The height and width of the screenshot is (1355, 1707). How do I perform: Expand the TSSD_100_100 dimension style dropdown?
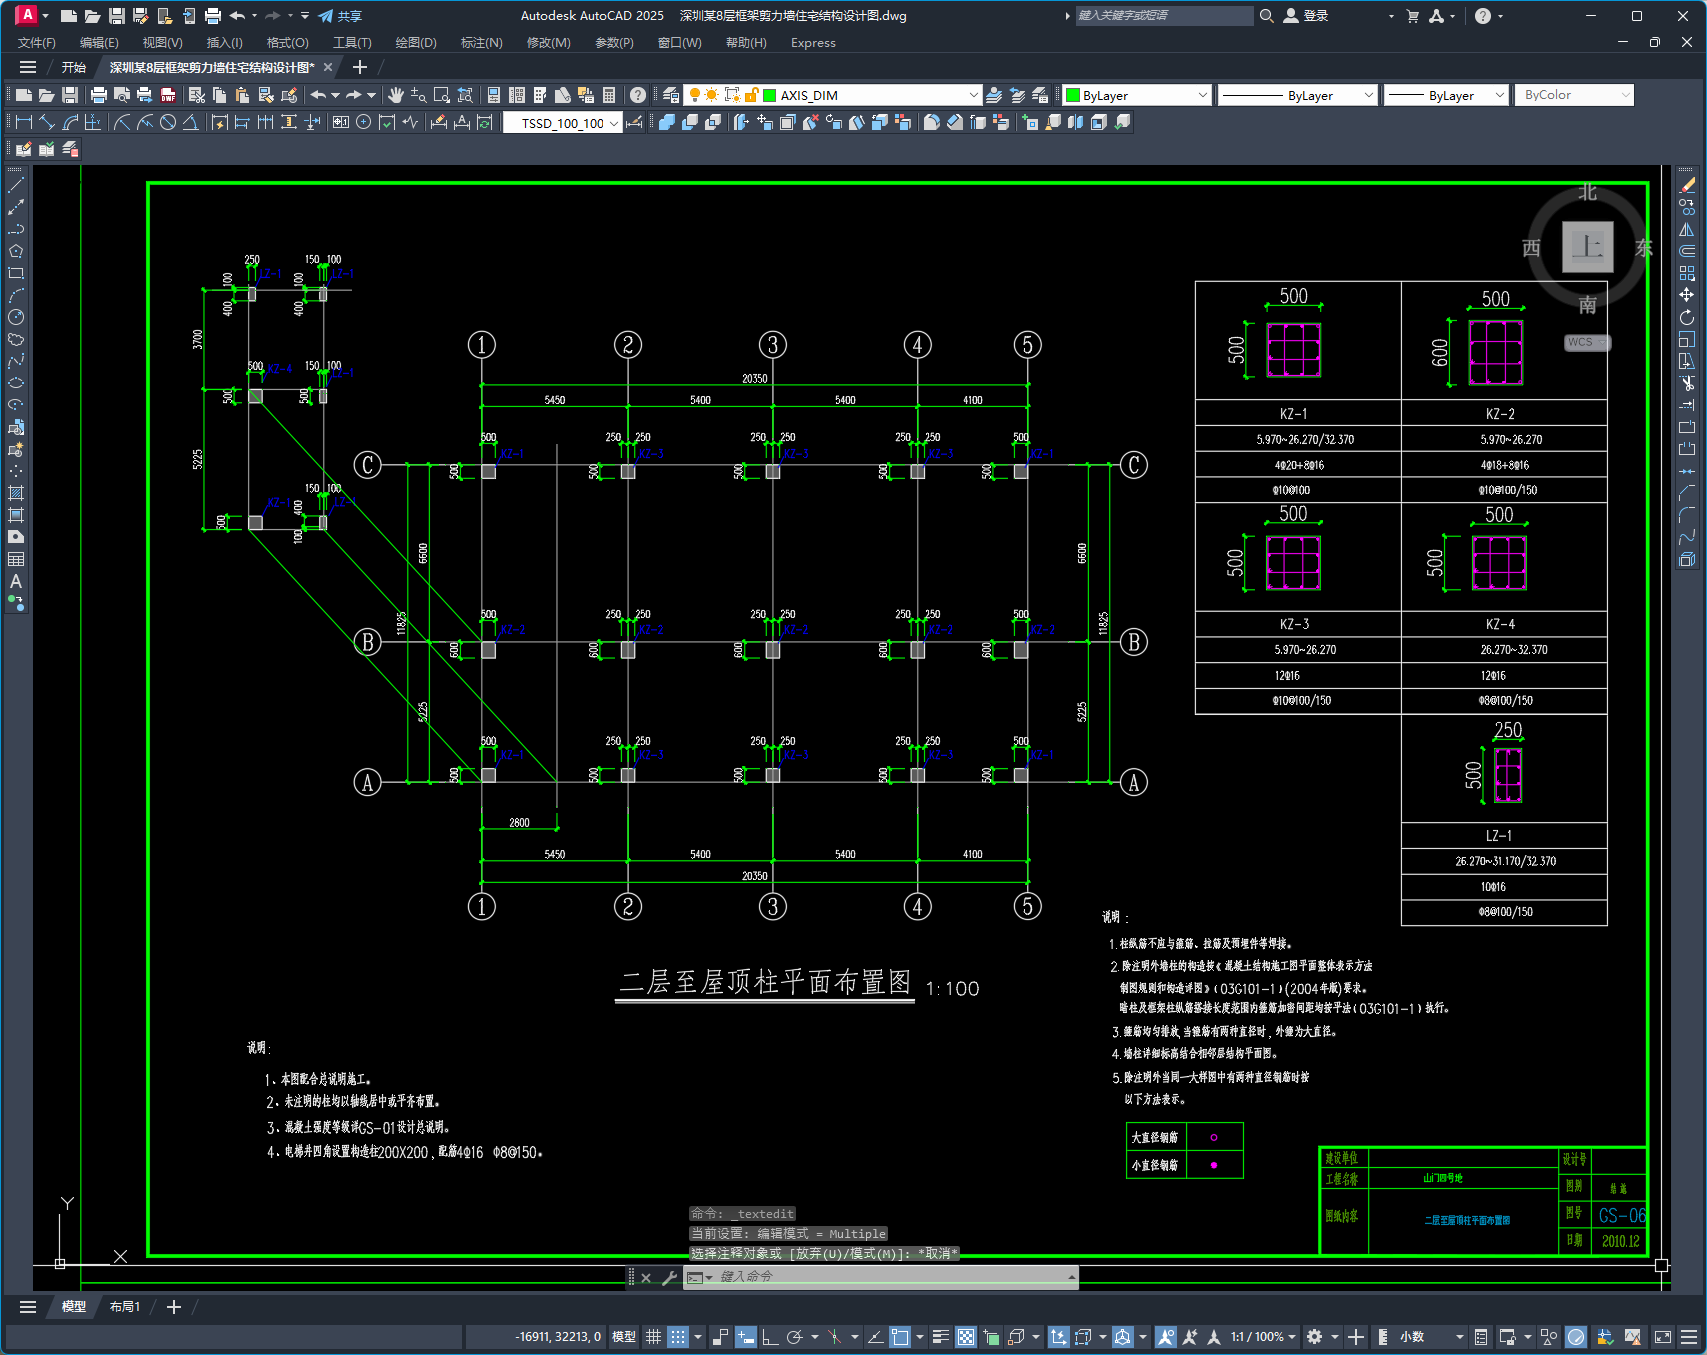point(613,123)
